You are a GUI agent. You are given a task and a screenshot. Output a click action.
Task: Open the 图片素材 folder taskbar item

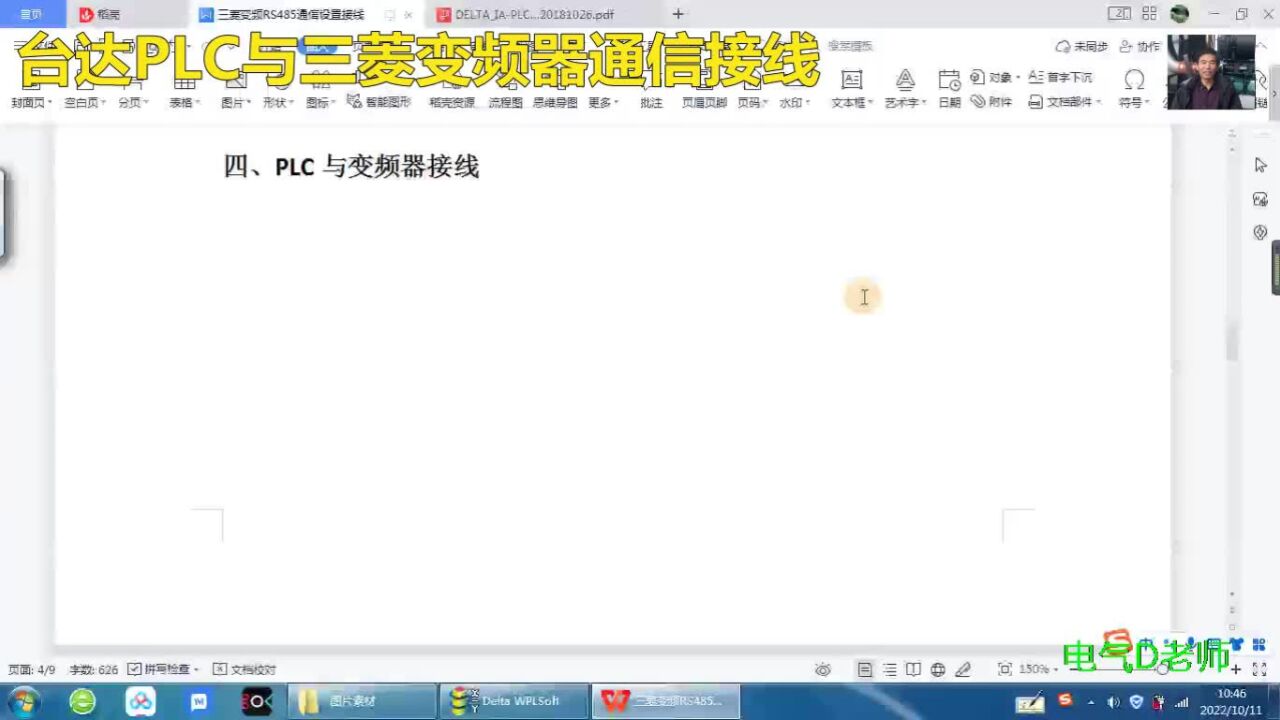pos(362,701)
